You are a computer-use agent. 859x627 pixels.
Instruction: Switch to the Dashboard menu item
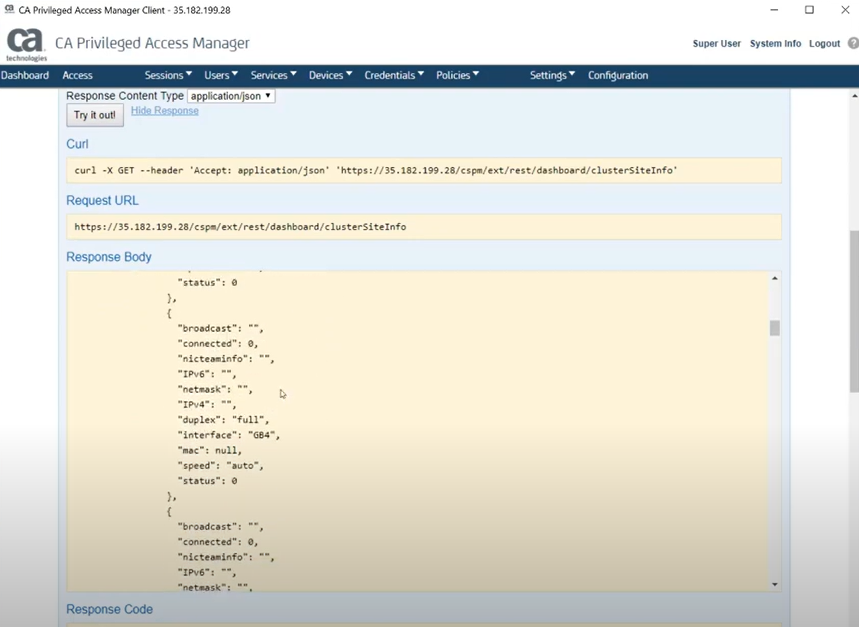tap(25, 74)
